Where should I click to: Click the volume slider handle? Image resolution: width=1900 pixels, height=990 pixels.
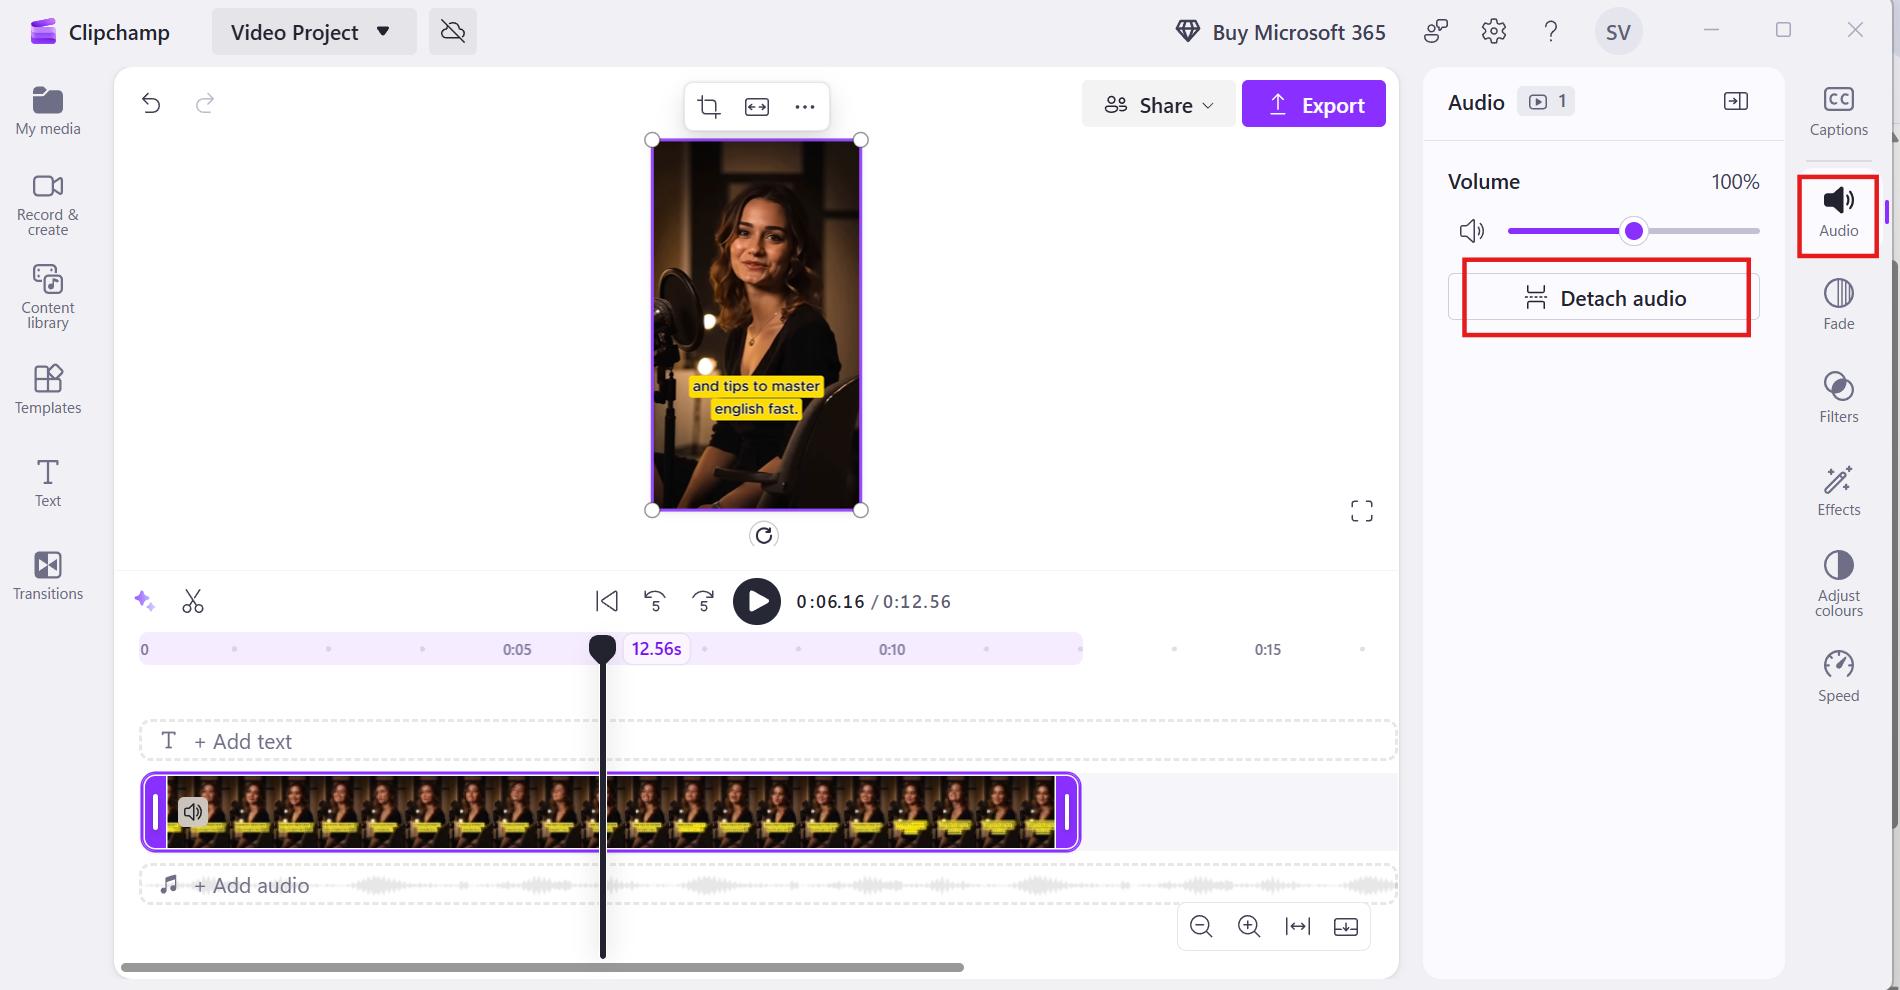1633,231
